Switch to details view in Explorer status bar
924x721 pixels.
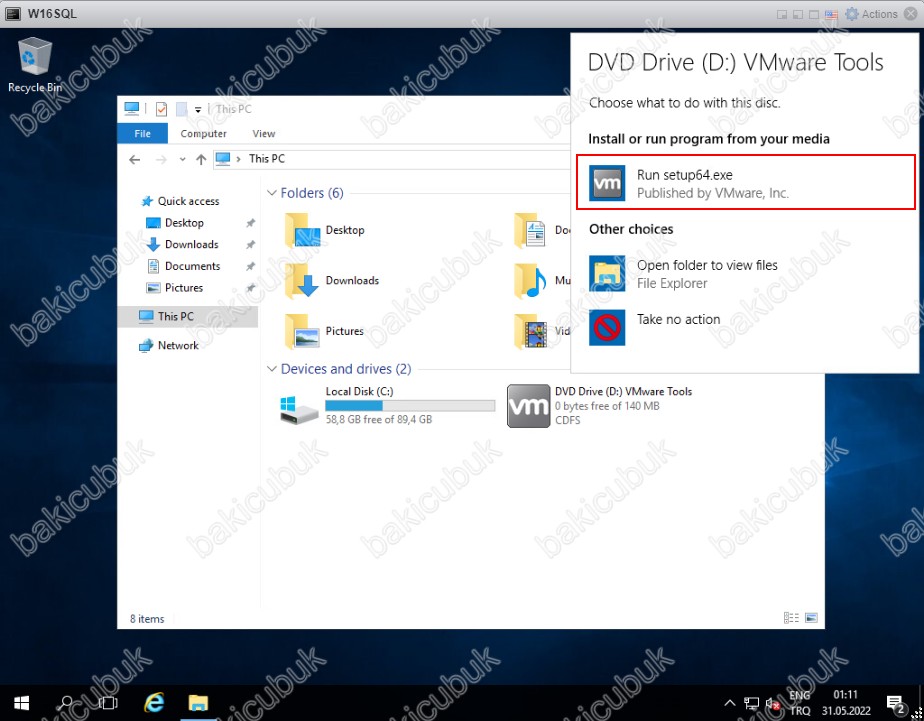[792, 619]
